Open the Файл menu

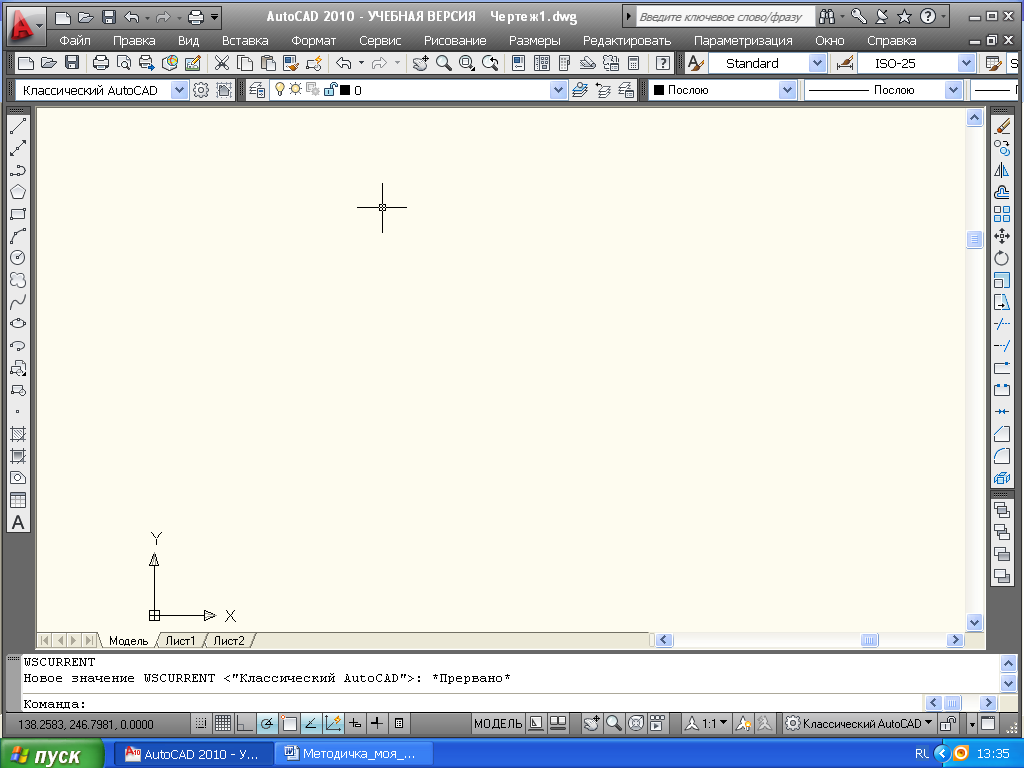click(75, 40)
